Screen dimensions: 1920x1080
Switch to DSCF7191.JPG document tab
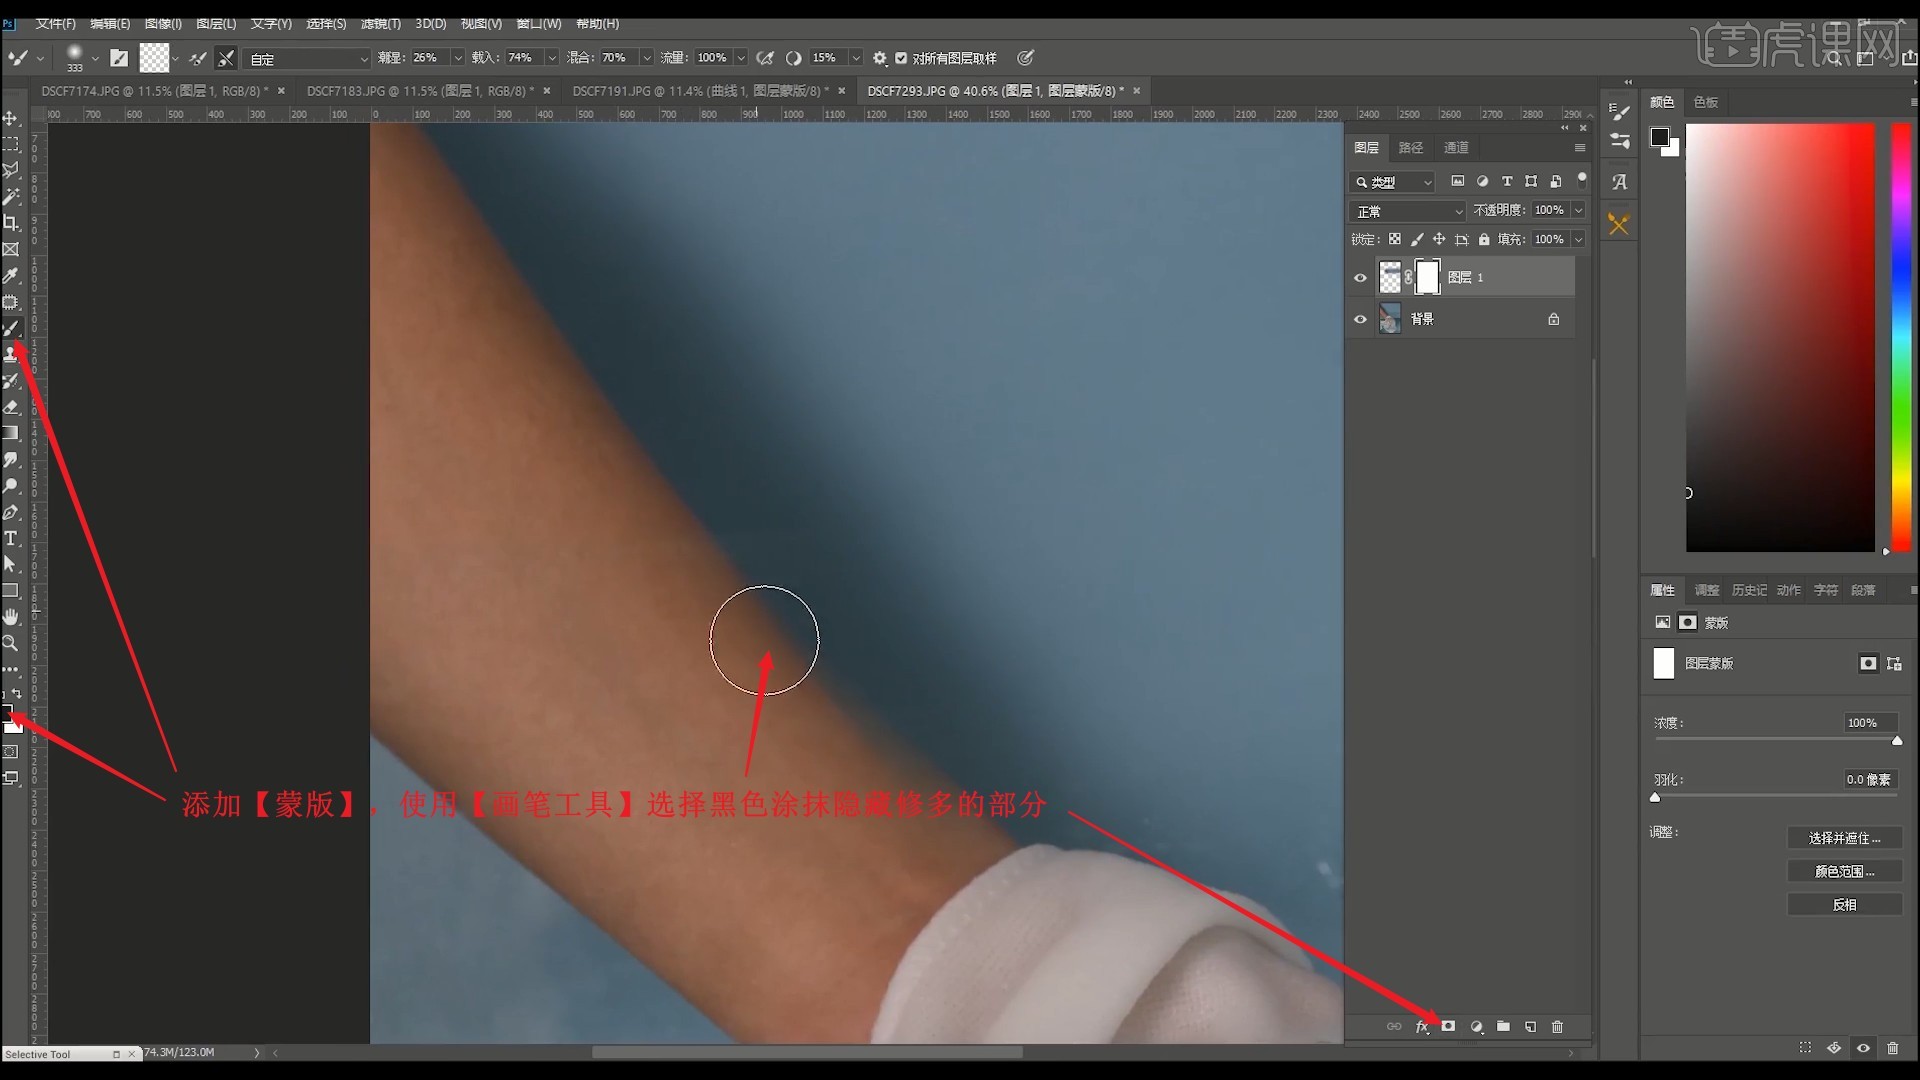pos(699,91)
